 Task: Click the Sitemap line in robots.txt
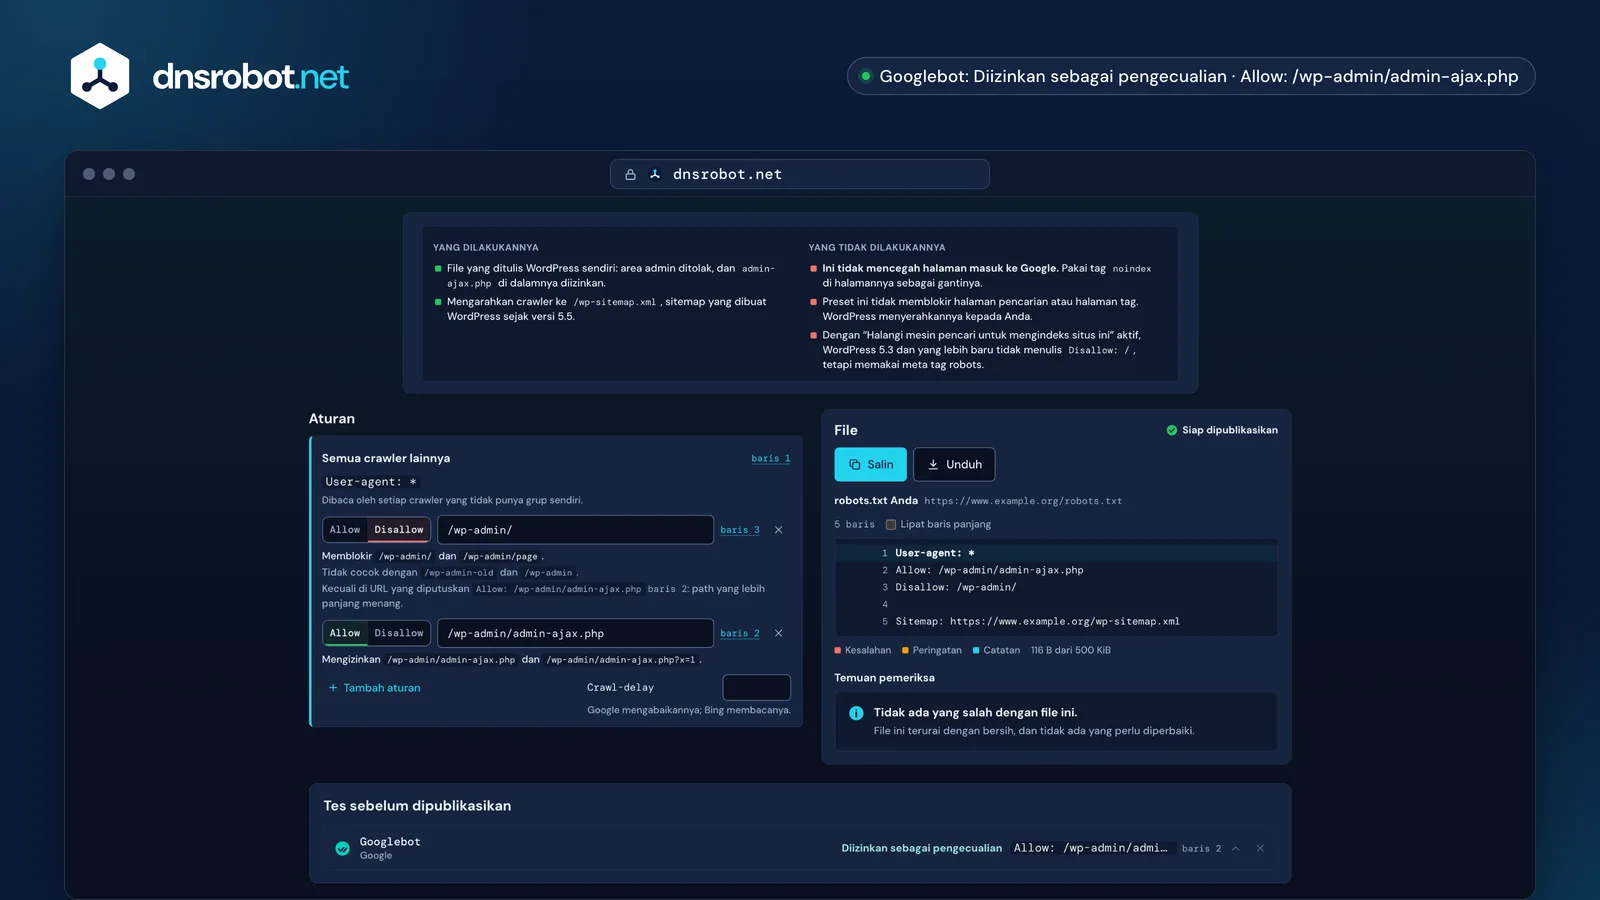[x=1037, y=621]
